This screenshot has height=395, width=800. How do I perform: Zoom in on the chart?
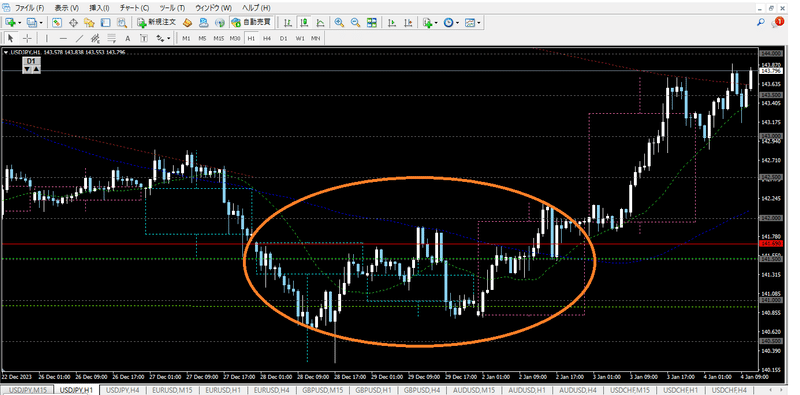pyautogui.click(x=339, y=22)
